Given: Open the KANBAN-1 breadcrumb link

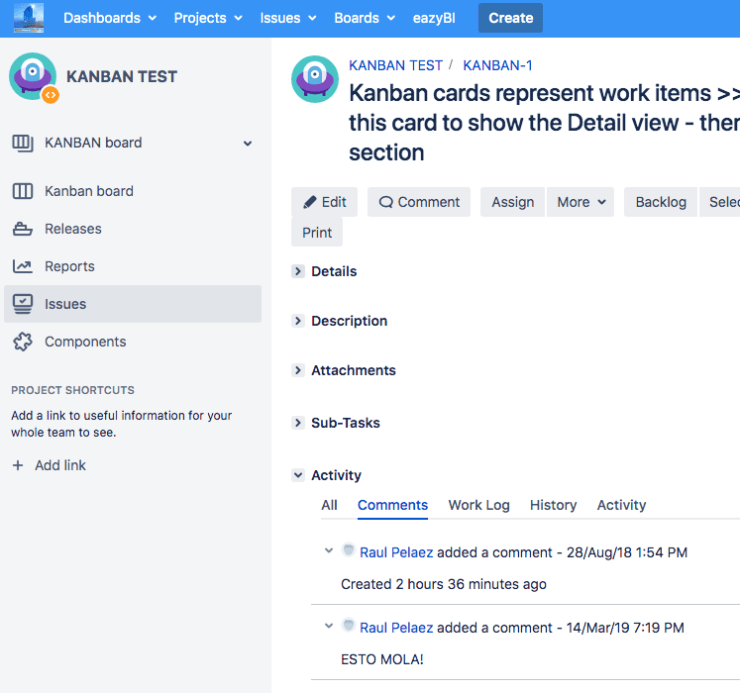Looking at the screenshot, I should [x=497, y=65].
